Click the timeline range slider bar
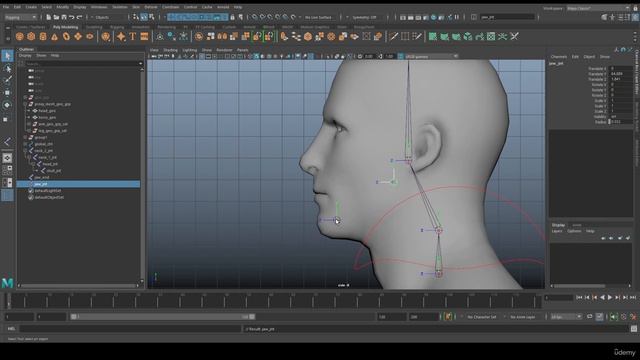640x360 pixels. [163, 317]
